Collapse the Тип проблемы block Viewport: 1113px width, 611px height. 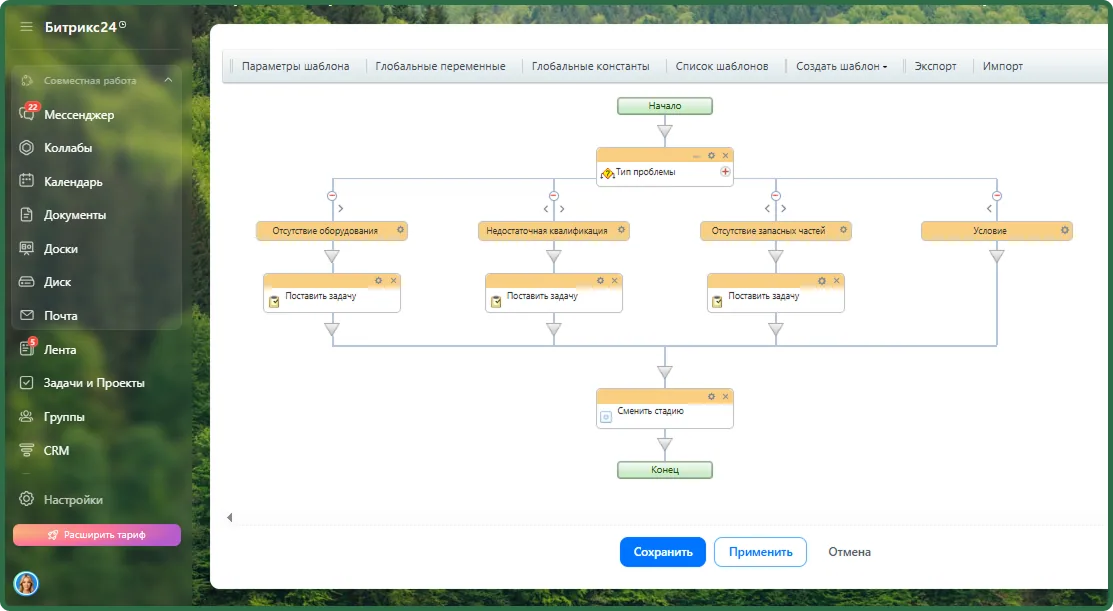click(696, 155)
